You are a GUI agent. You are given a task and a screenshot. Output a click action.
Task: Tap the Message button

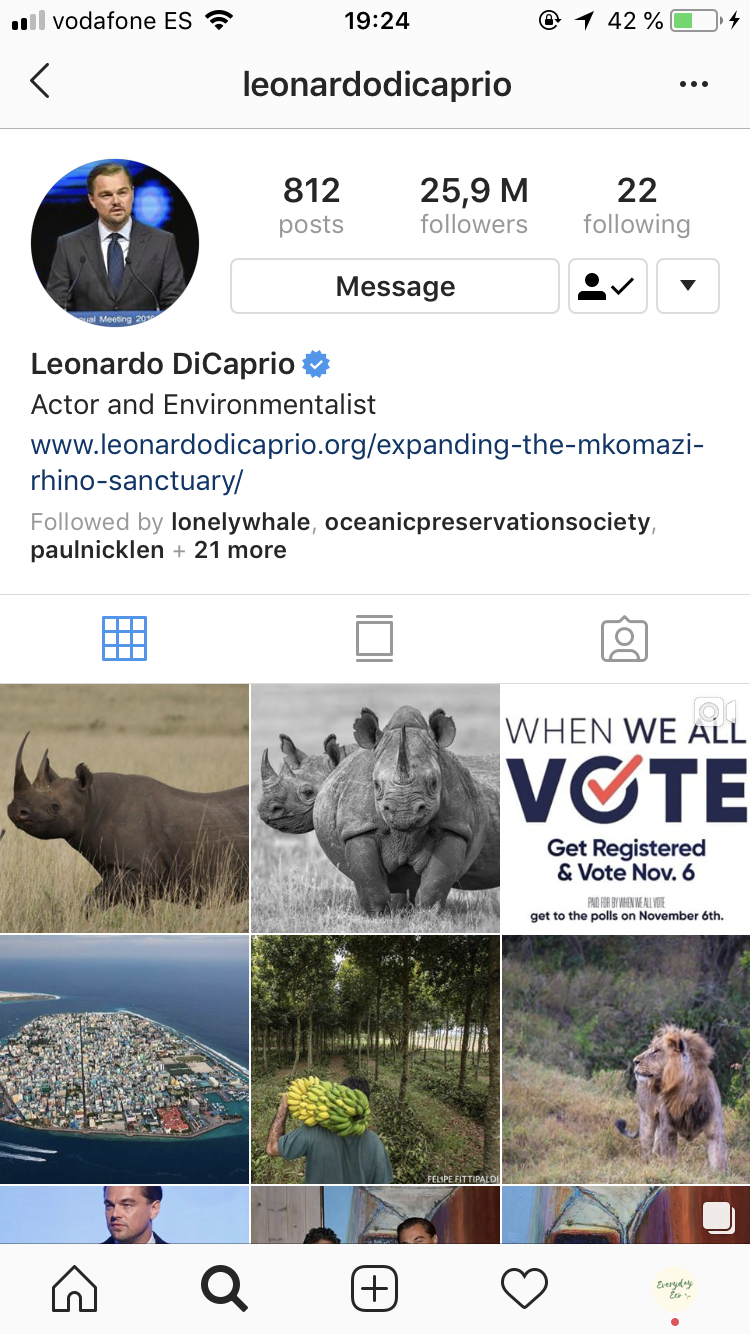(x=395, y=286)
